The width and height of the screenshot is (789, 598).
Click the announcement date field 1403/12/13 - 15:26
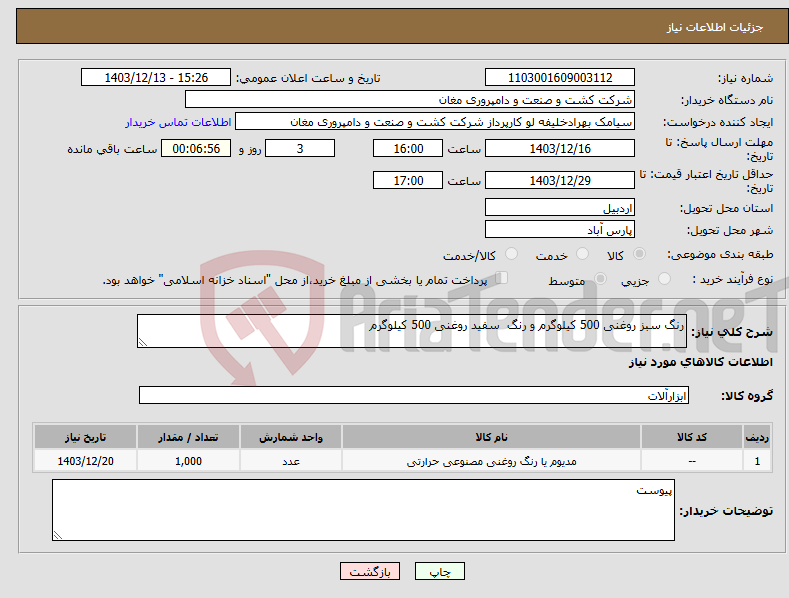pyautogui.click(x=156, y=78)
